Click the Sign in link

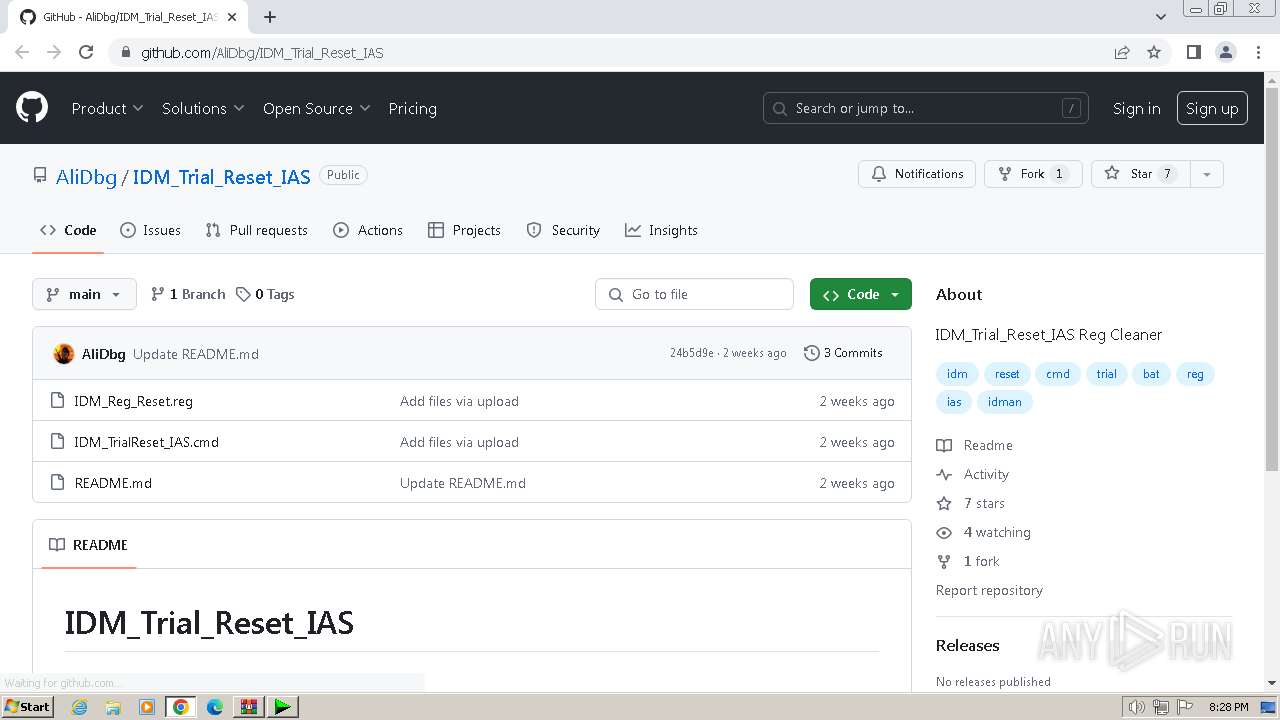(1137, 108)
